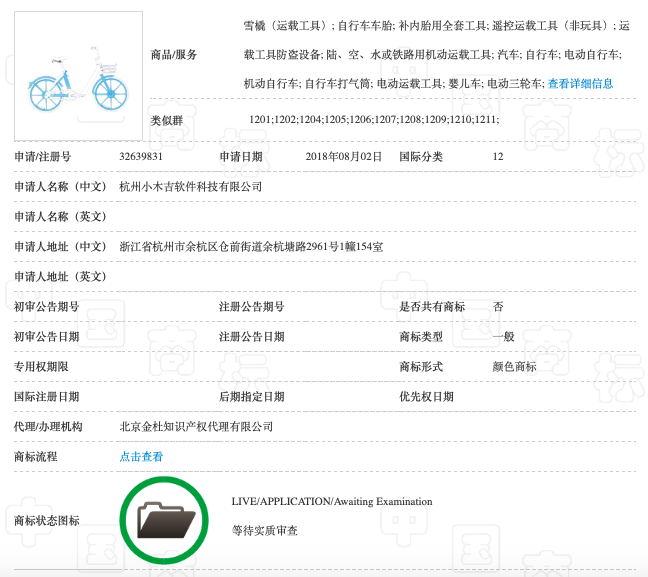Click the 商标状态图标 field label
The width and height of the screenshot is (648, 577).
click(x=46, y=521)
